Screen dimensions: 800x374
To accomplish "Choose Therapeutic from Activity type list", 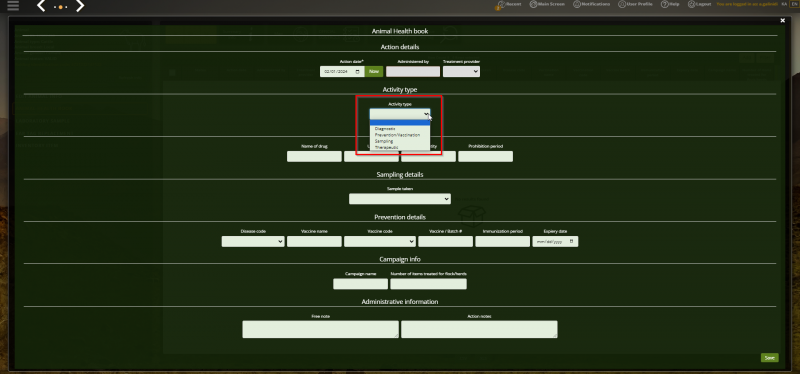I will [x=400, y=147].
